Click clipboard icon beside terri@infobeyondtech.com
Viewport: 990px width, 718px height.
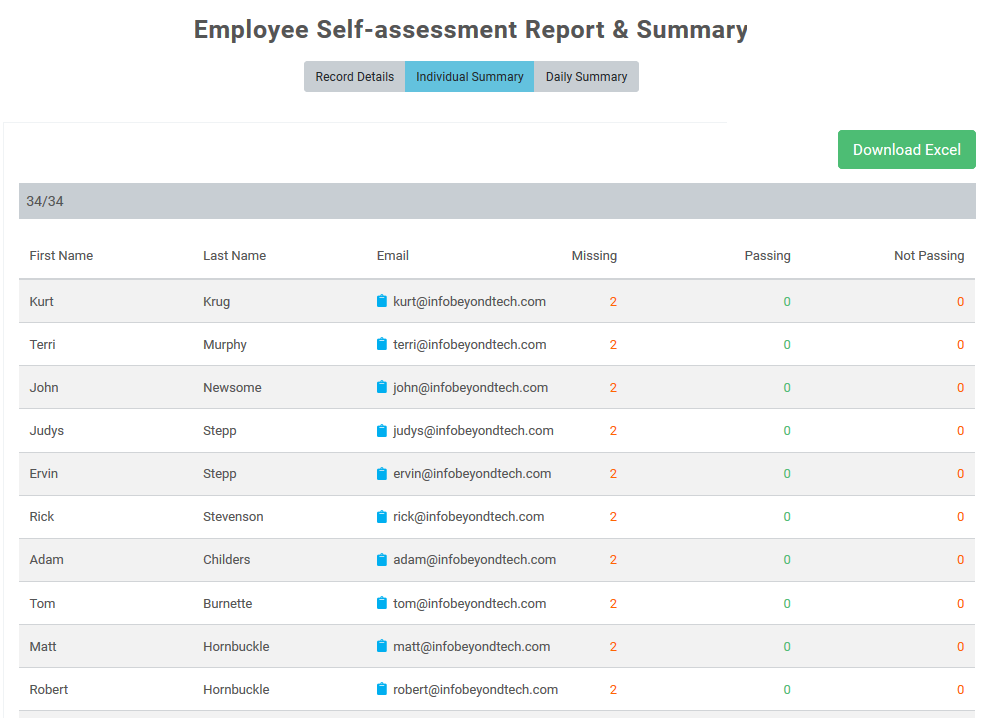coord(381,344)
